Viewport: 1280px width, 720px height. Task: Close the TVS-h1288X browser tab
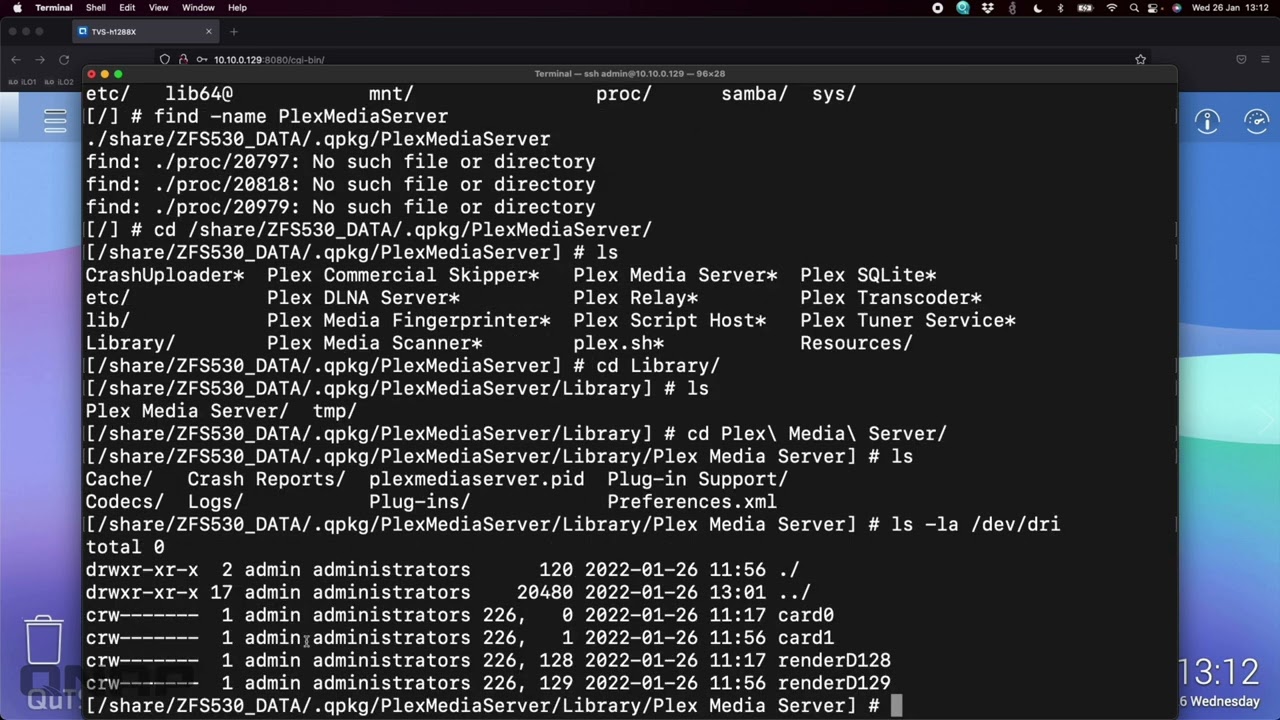209,32
